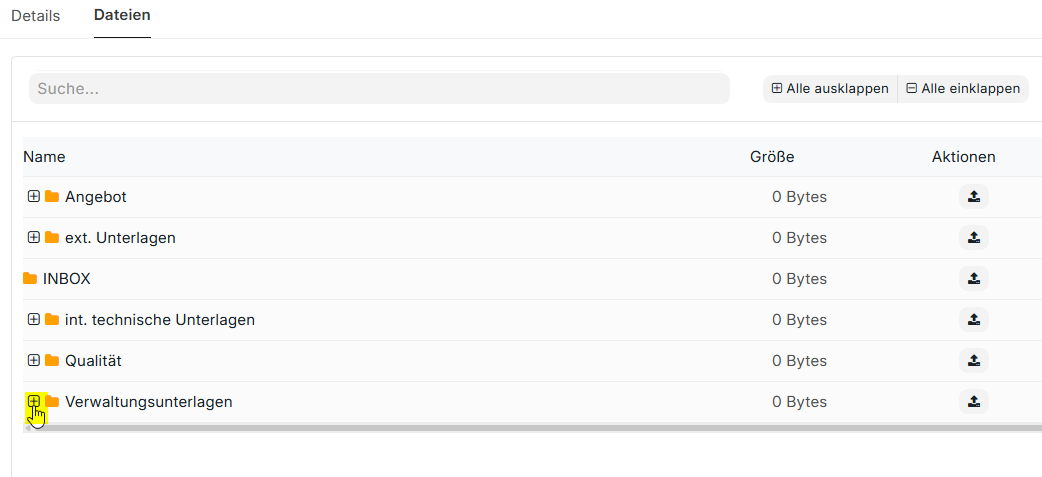Click the INBOX folder icon
The width and height of the screenshot is (1042, 477).
[x=30, y=279]
